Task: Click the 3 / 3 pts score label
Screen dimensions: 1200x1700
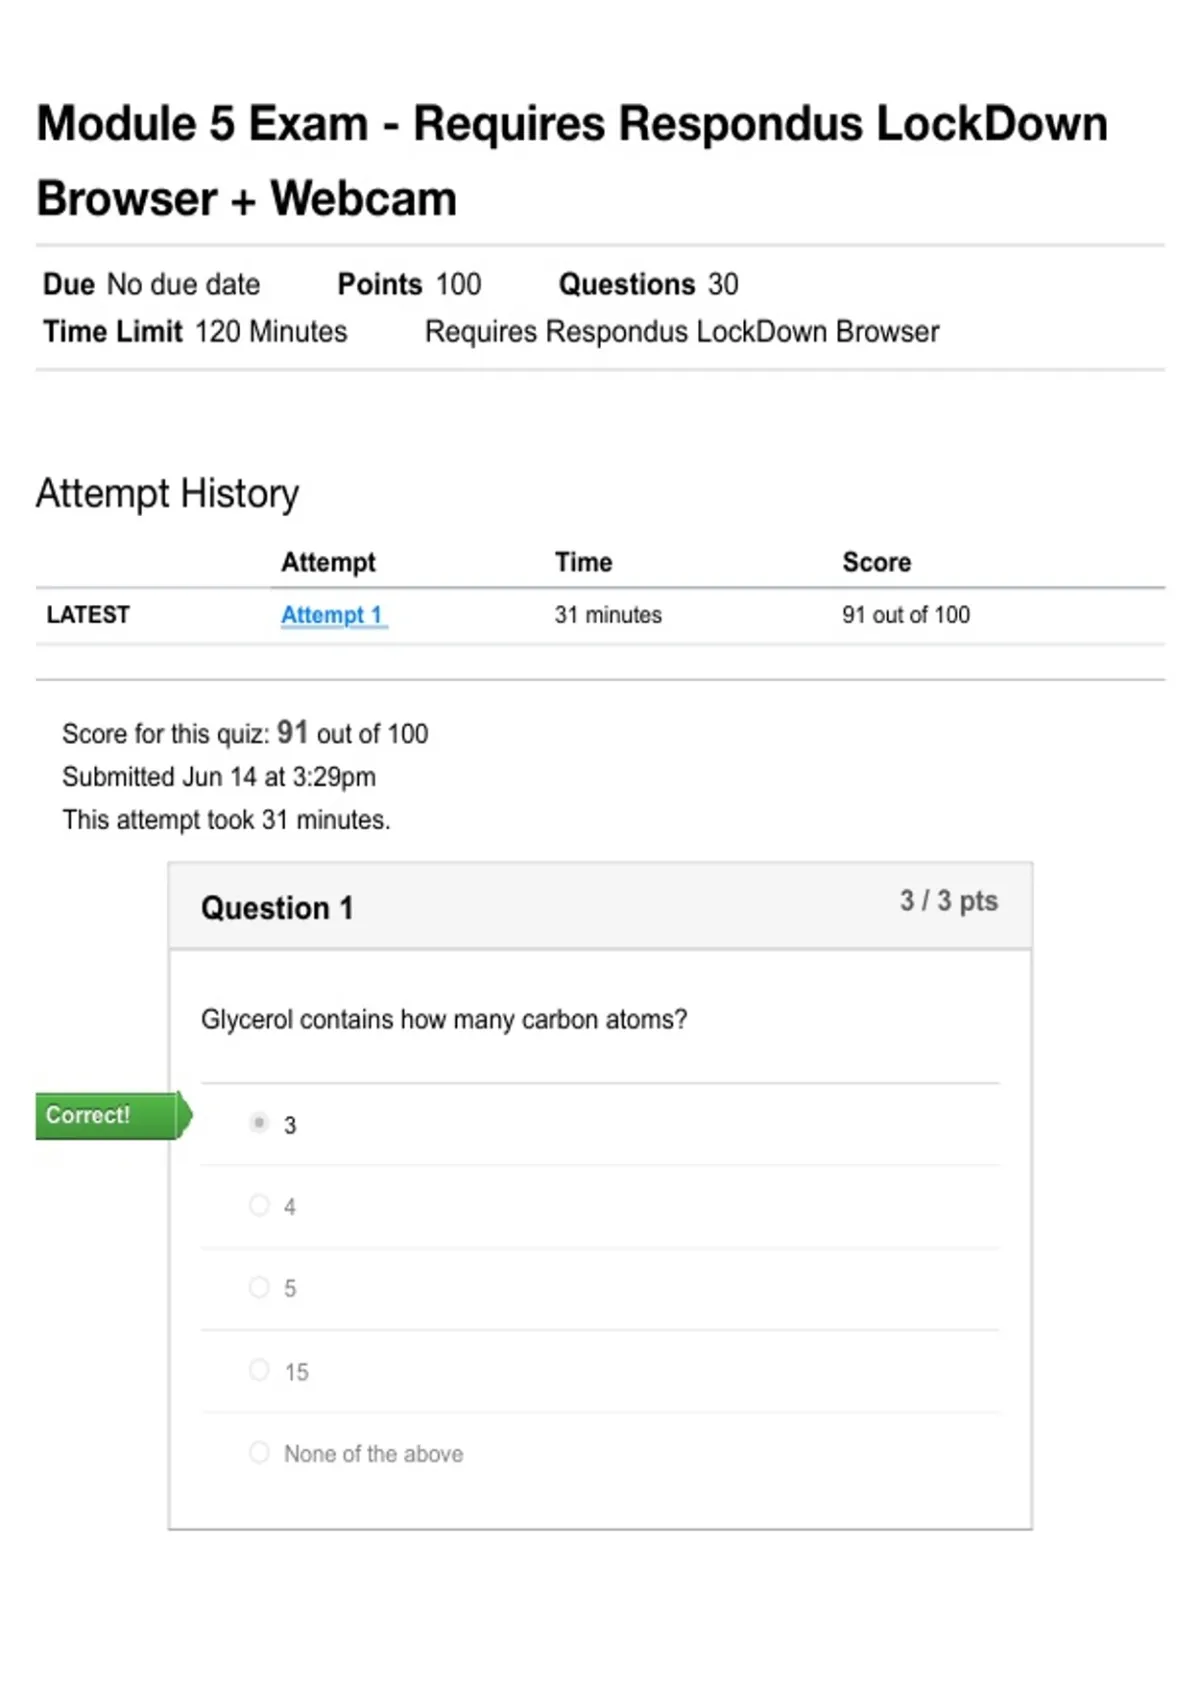Action: point(949,901)
